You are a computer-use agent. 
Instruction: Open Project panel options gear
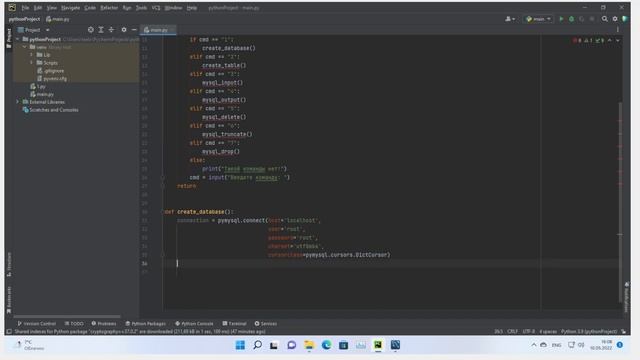click(x=124, y=30)
